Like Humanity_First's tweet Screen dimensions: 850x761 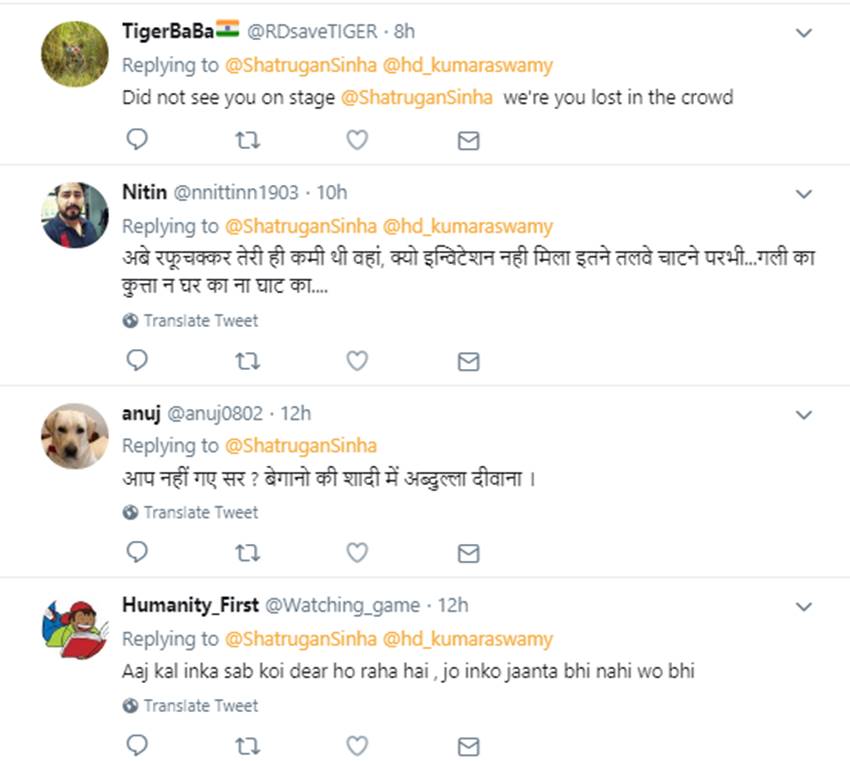(x=357, y=745)
